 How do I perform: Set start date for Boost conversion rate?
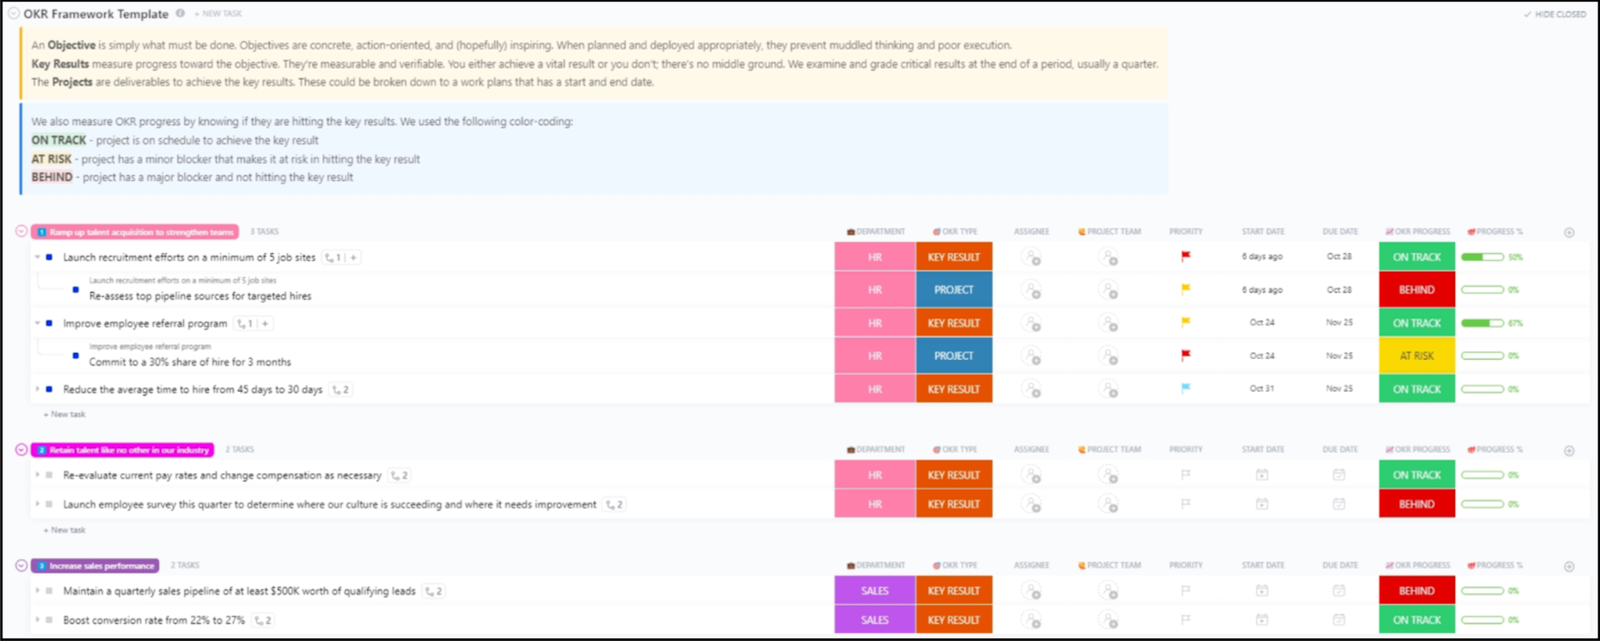[1262, 620]
